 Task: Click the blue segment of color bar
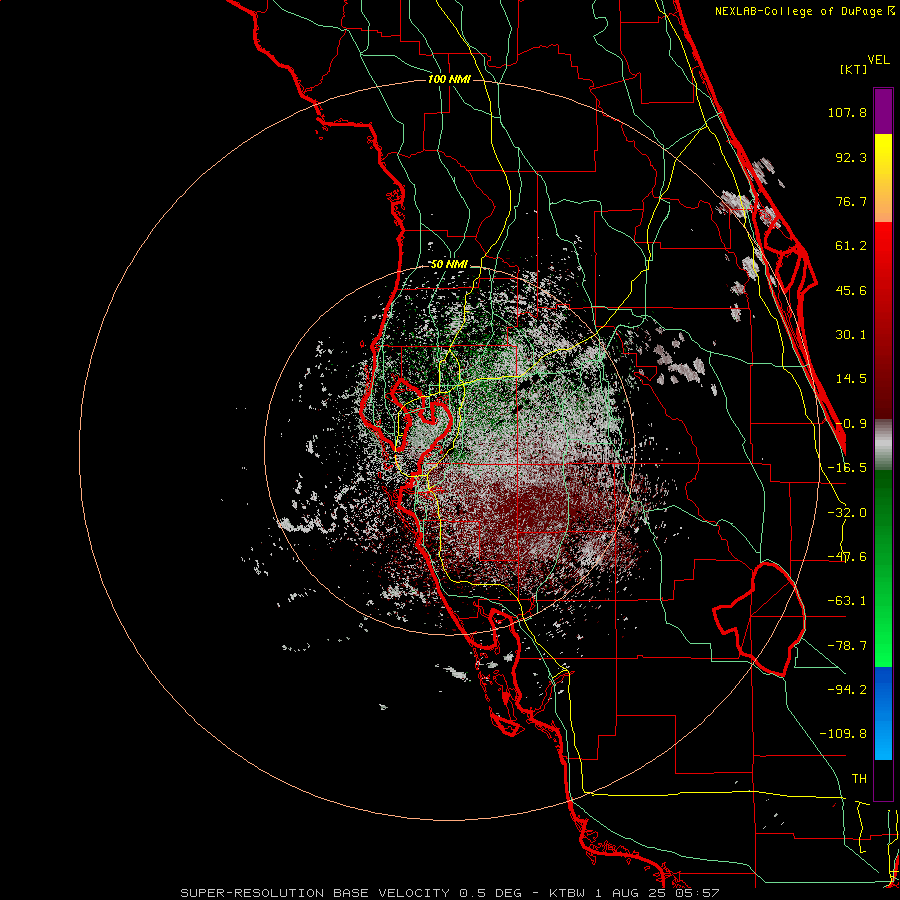[883, 713]
